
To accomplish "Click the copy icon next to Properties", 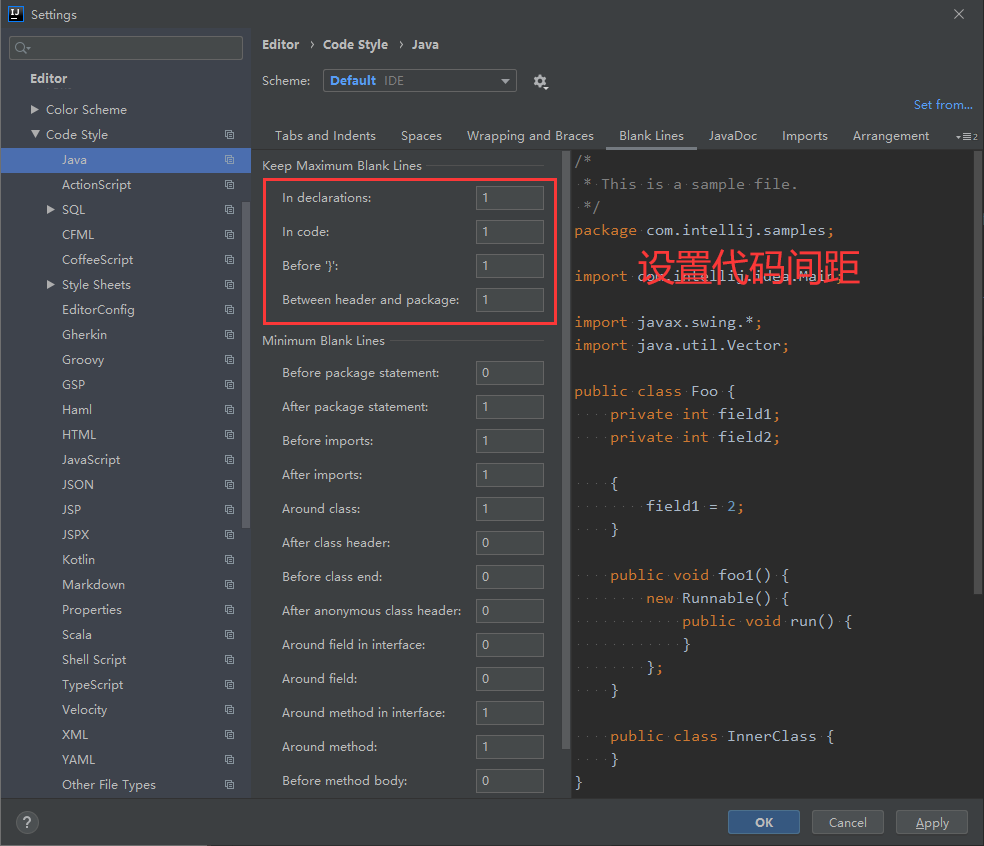I will tap(230, 609).
